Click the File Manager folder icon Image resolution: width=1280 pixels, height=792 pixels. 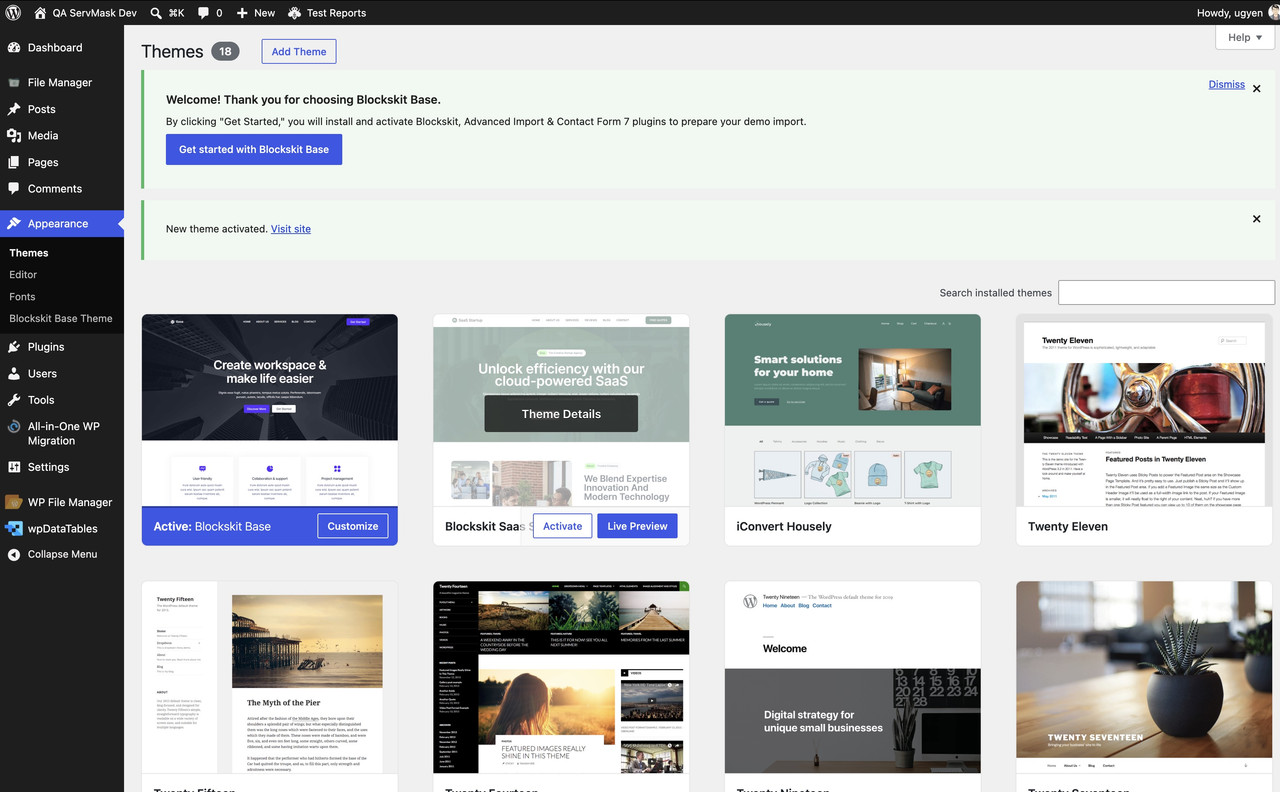pyautogui.click(x=14, y=83)
